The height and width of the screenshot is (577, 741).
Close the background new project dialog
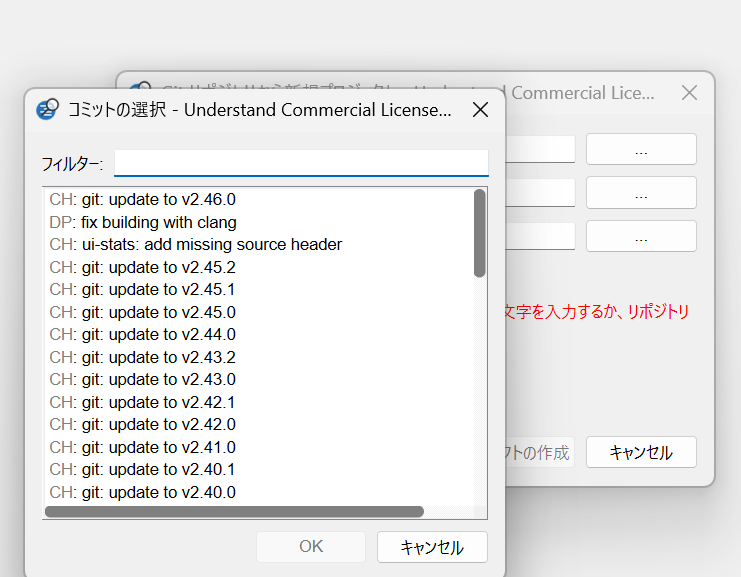(x=688, y=93)
